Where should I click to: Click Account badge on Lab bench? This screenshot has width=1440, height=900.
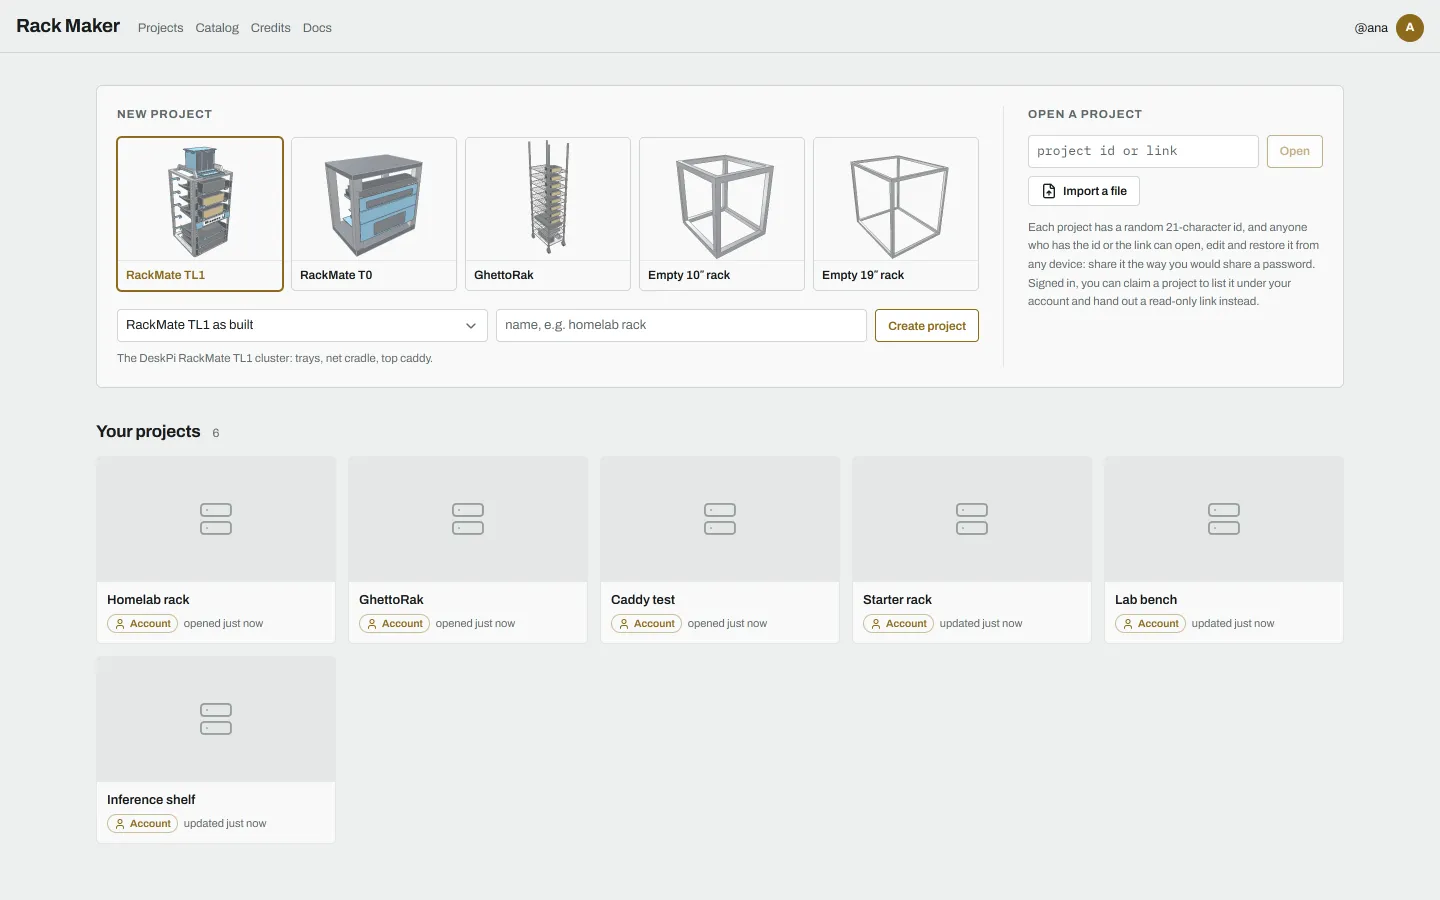click(1150, 624)
